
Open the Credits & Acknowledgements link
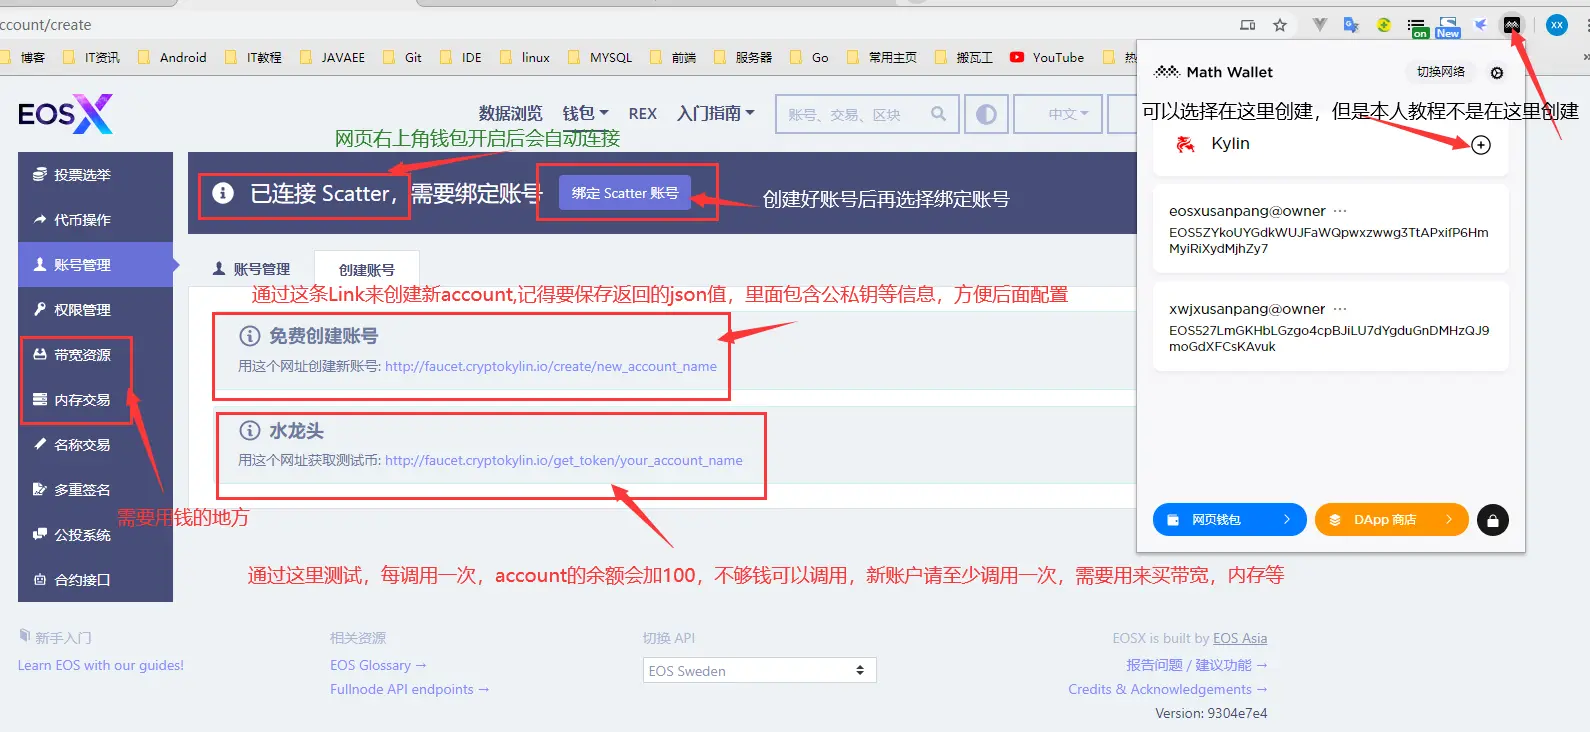(1168, 689)
